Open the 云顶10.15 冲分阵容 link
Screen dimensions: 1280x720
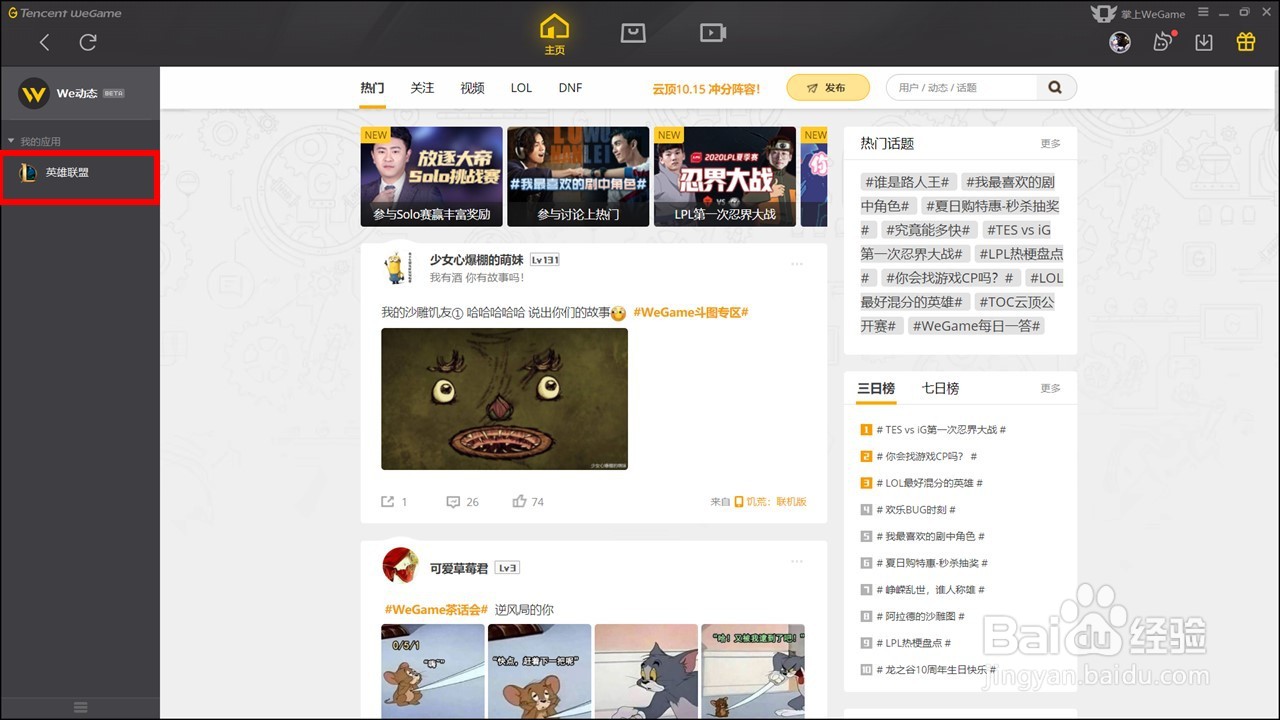(705, 89)
